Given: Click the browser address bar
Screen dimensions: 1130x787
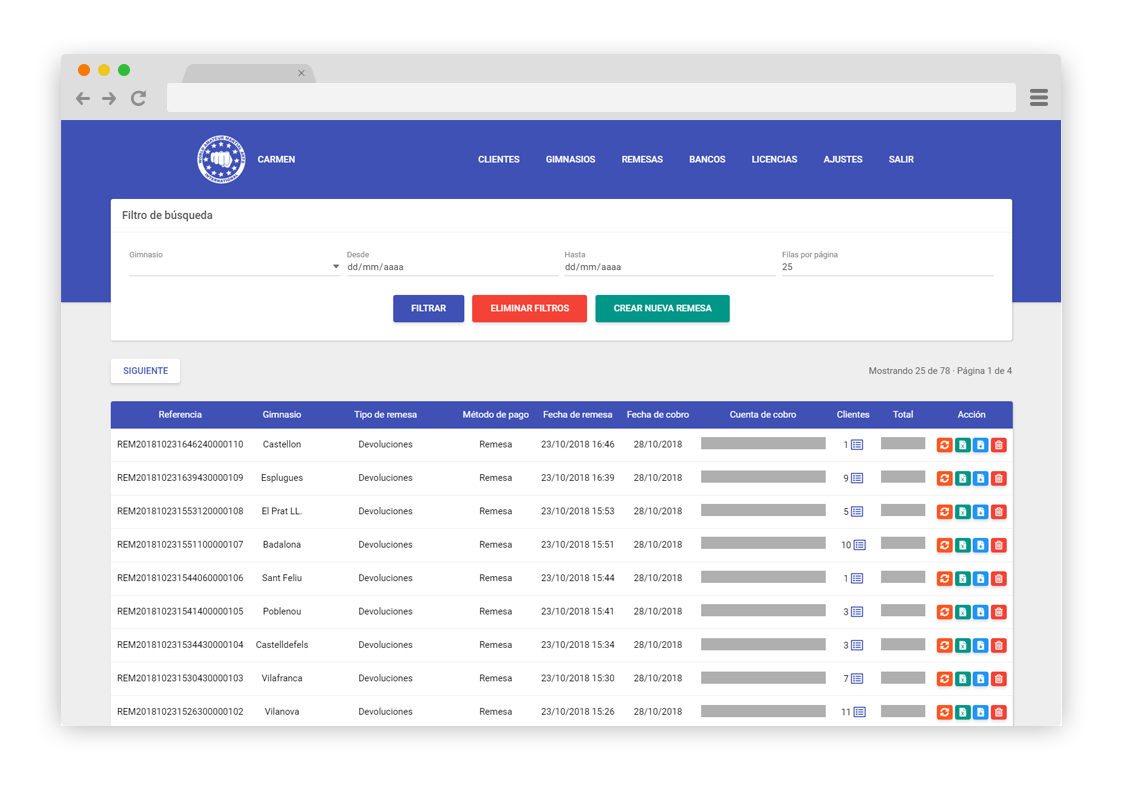Looking at the screenshot, I should (x=591, y=97).
